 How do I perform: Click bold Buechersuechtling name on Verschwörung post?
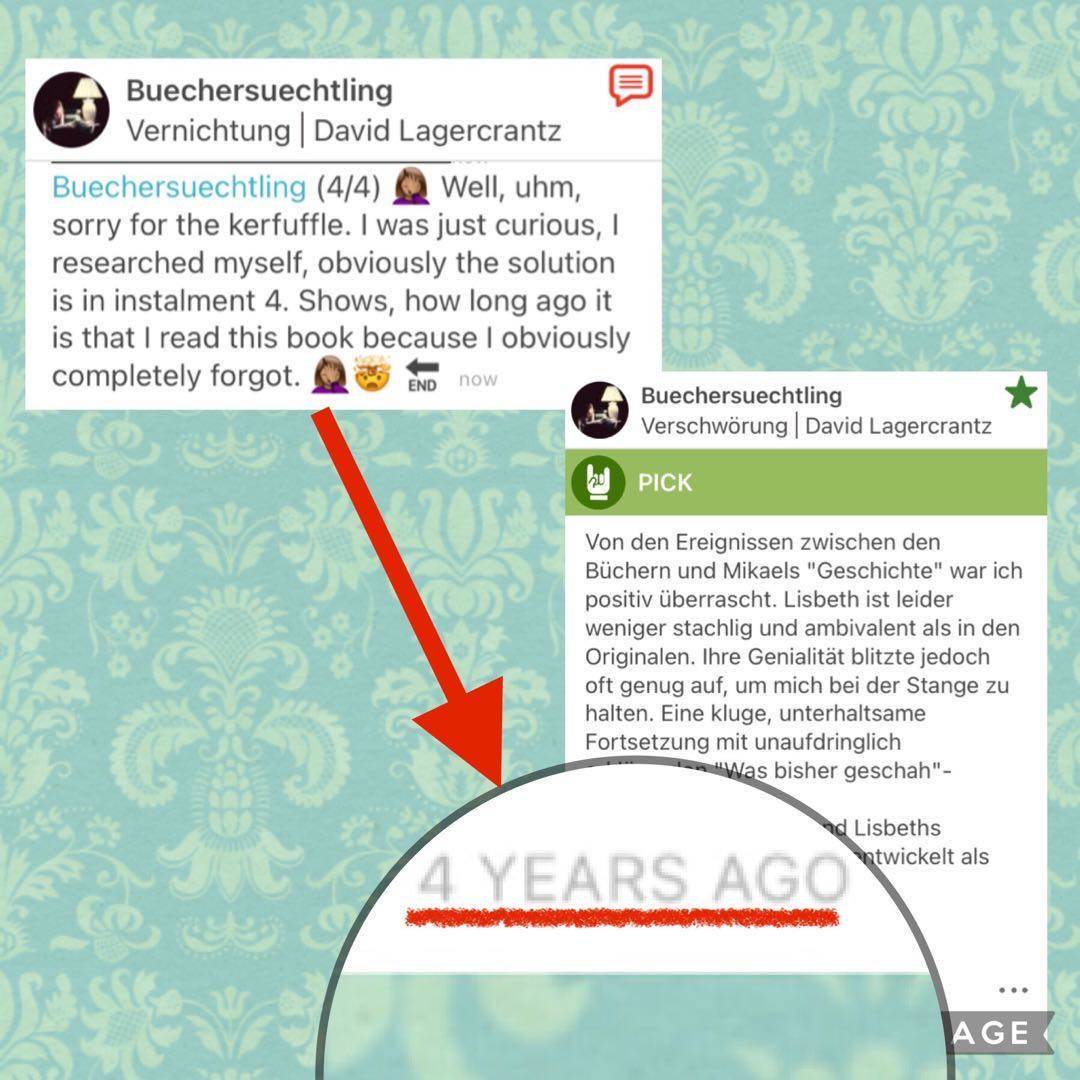741,395
